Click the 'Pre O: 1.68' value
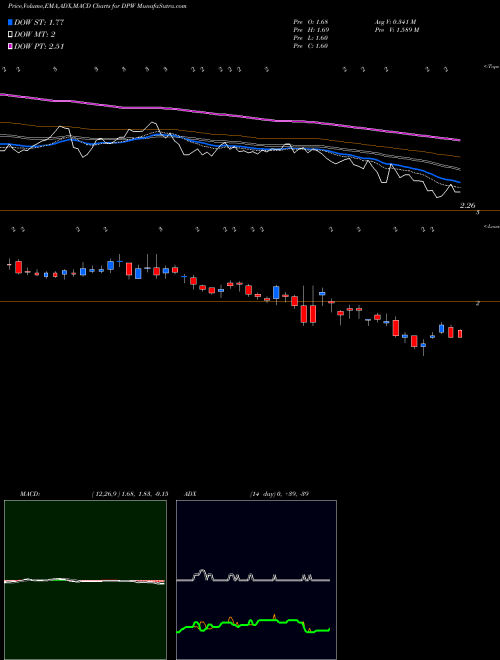This screenshot has width=500, height=660. click(x=311, y=22)
